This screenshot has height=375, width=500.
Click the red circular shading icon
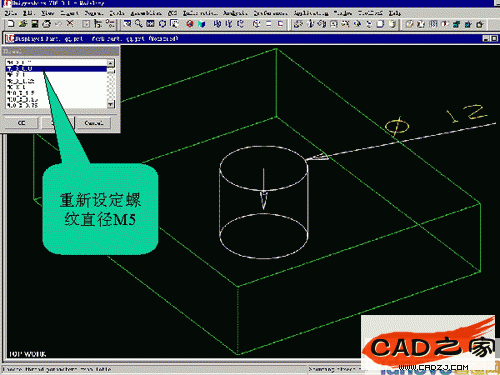[190, 24]
